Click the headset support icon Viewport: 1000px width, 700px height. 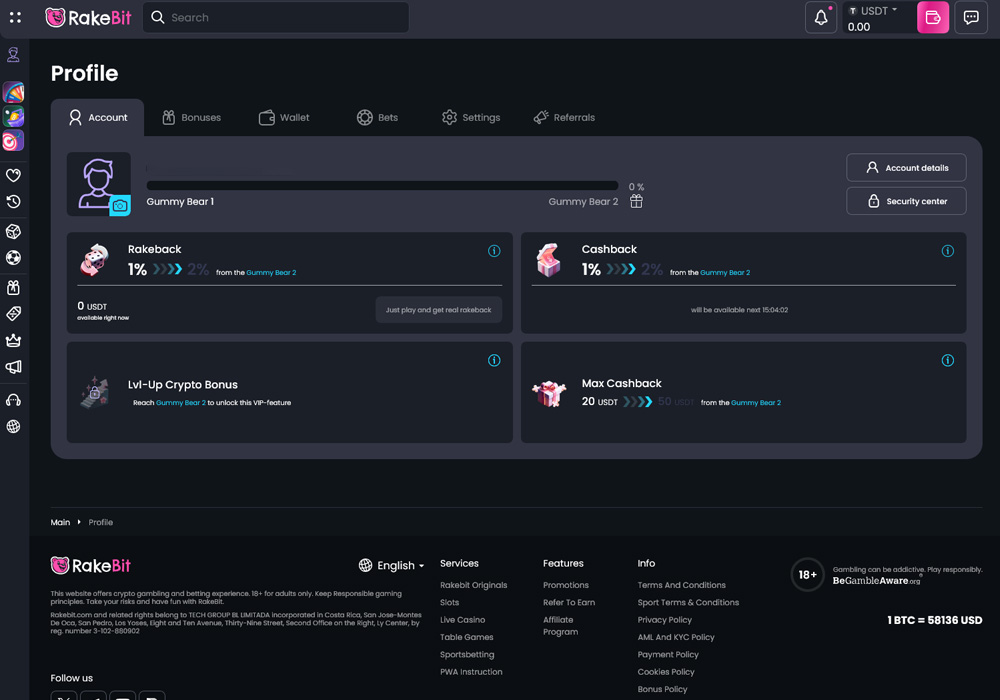point(13,400)
